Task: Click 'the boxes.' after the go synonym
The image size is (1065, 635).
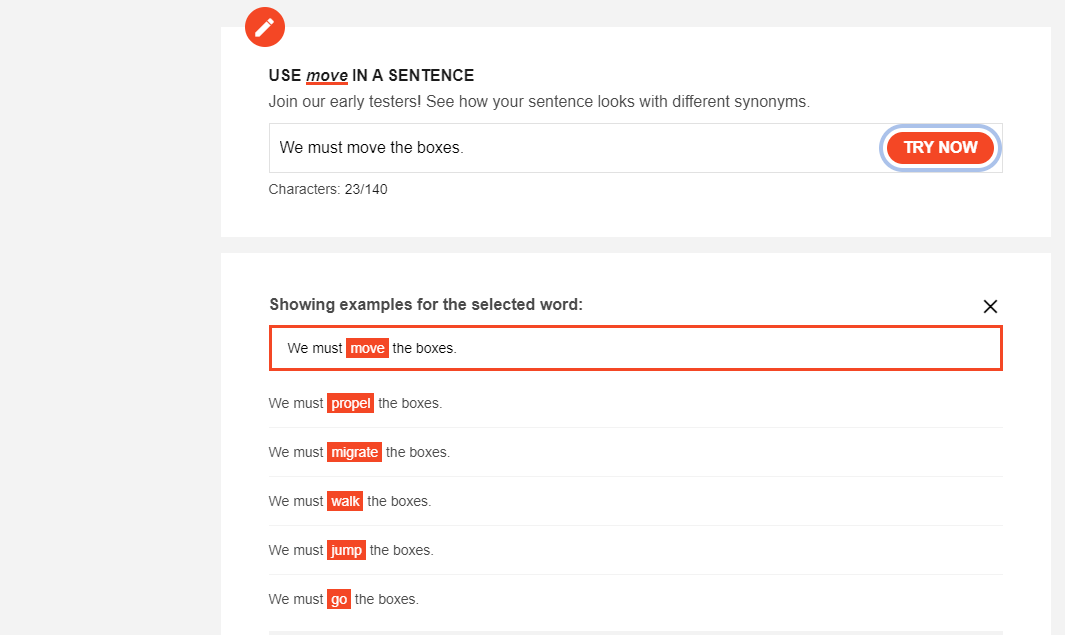Action: (x=387, y=599)
